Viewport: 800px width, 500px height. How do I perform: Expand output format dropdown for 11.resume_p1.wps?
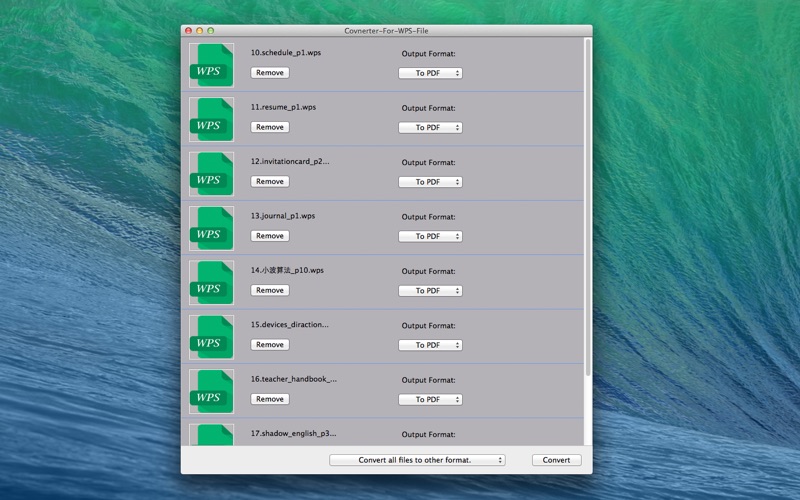(430, 128)
